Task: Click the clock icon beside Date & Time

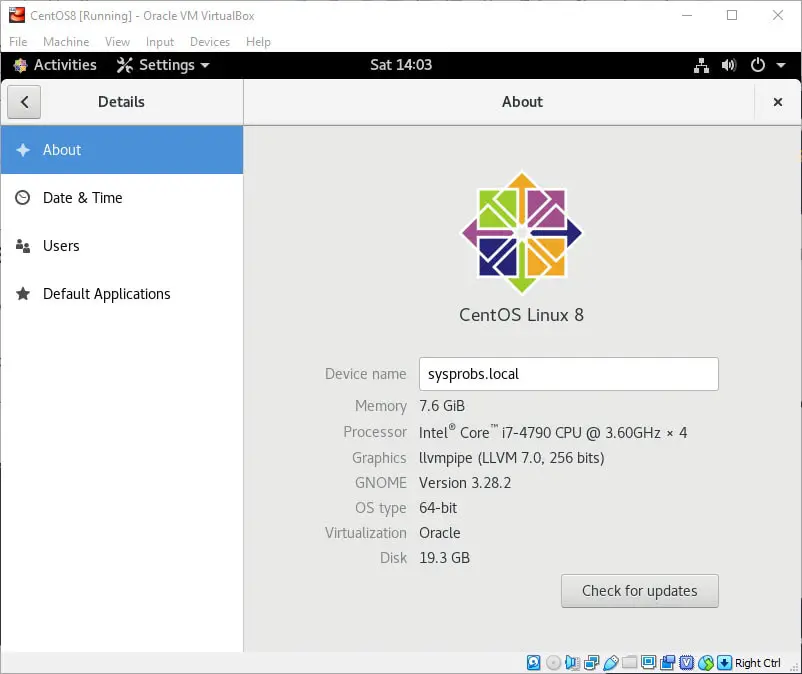Action: pos(23,197)
